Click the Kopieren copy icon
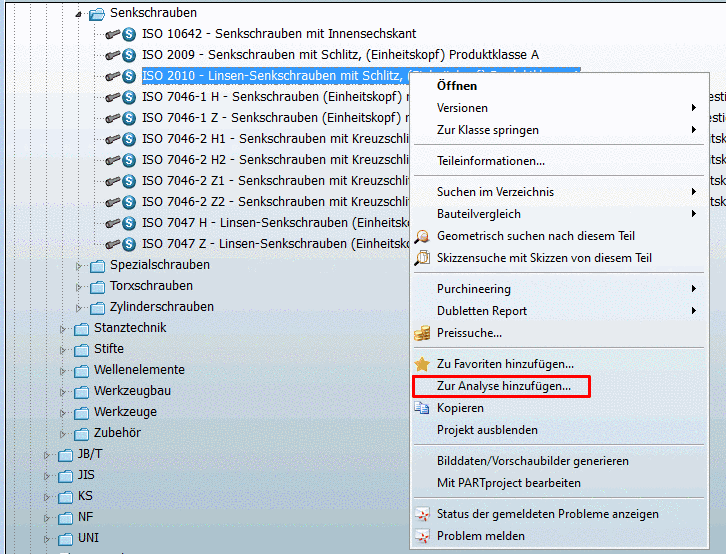The image size is (726, 554). pyautogui.click(x=421, y=408)
